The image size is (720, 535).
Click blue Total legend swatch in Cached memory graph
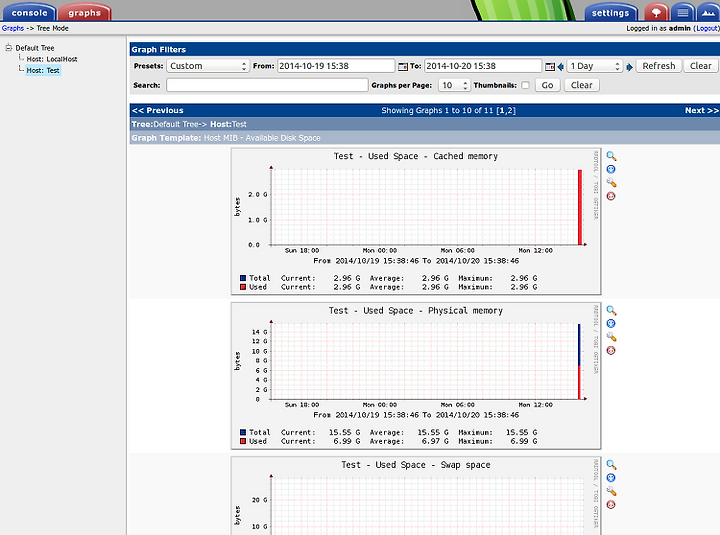pos(243,278)
